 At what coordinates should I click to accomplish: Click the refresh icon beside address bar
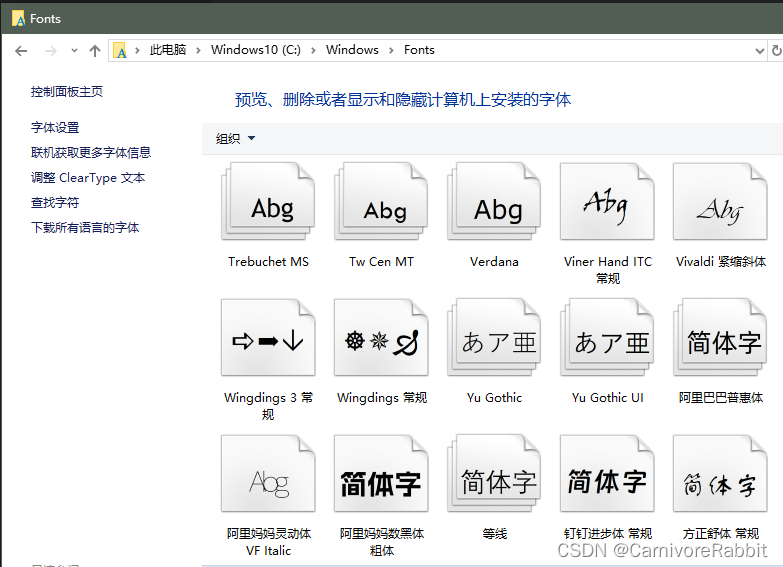pyautogui.click(x=777, y=50)
